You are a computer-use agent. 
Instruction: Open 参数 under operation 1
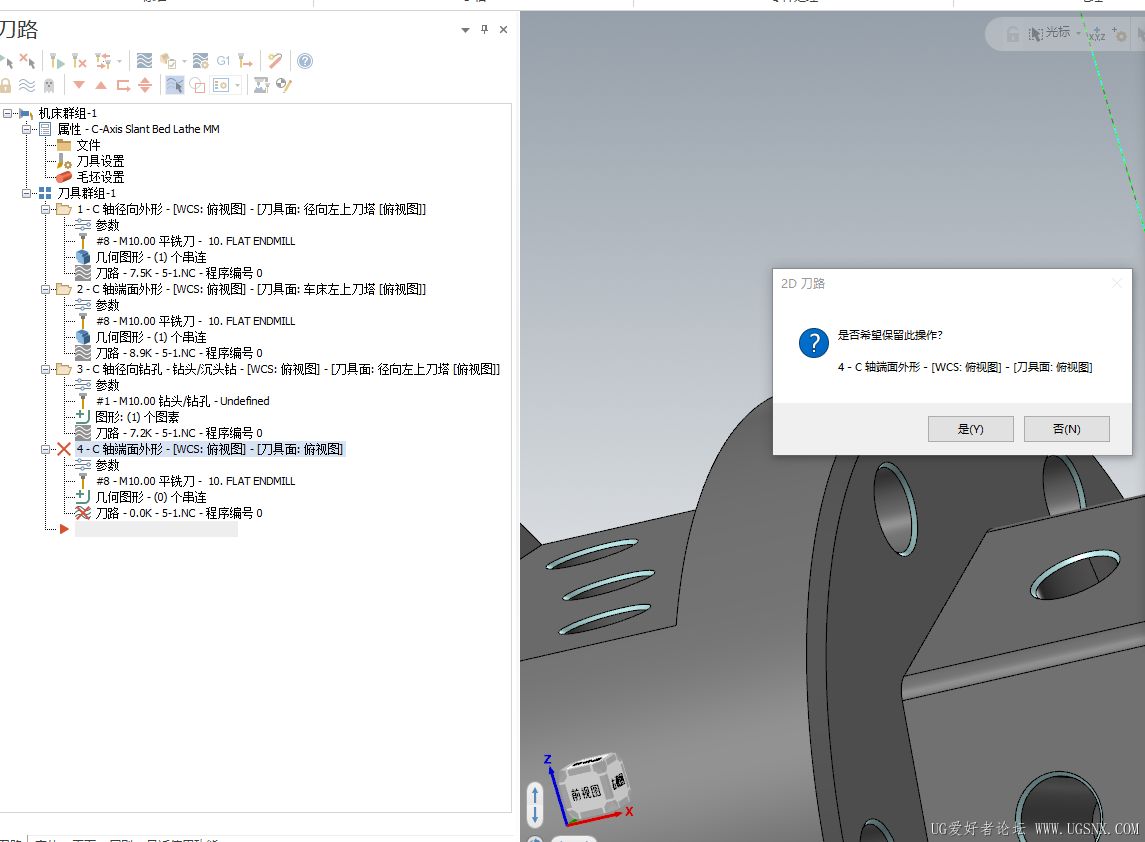(x=107, y=226)
